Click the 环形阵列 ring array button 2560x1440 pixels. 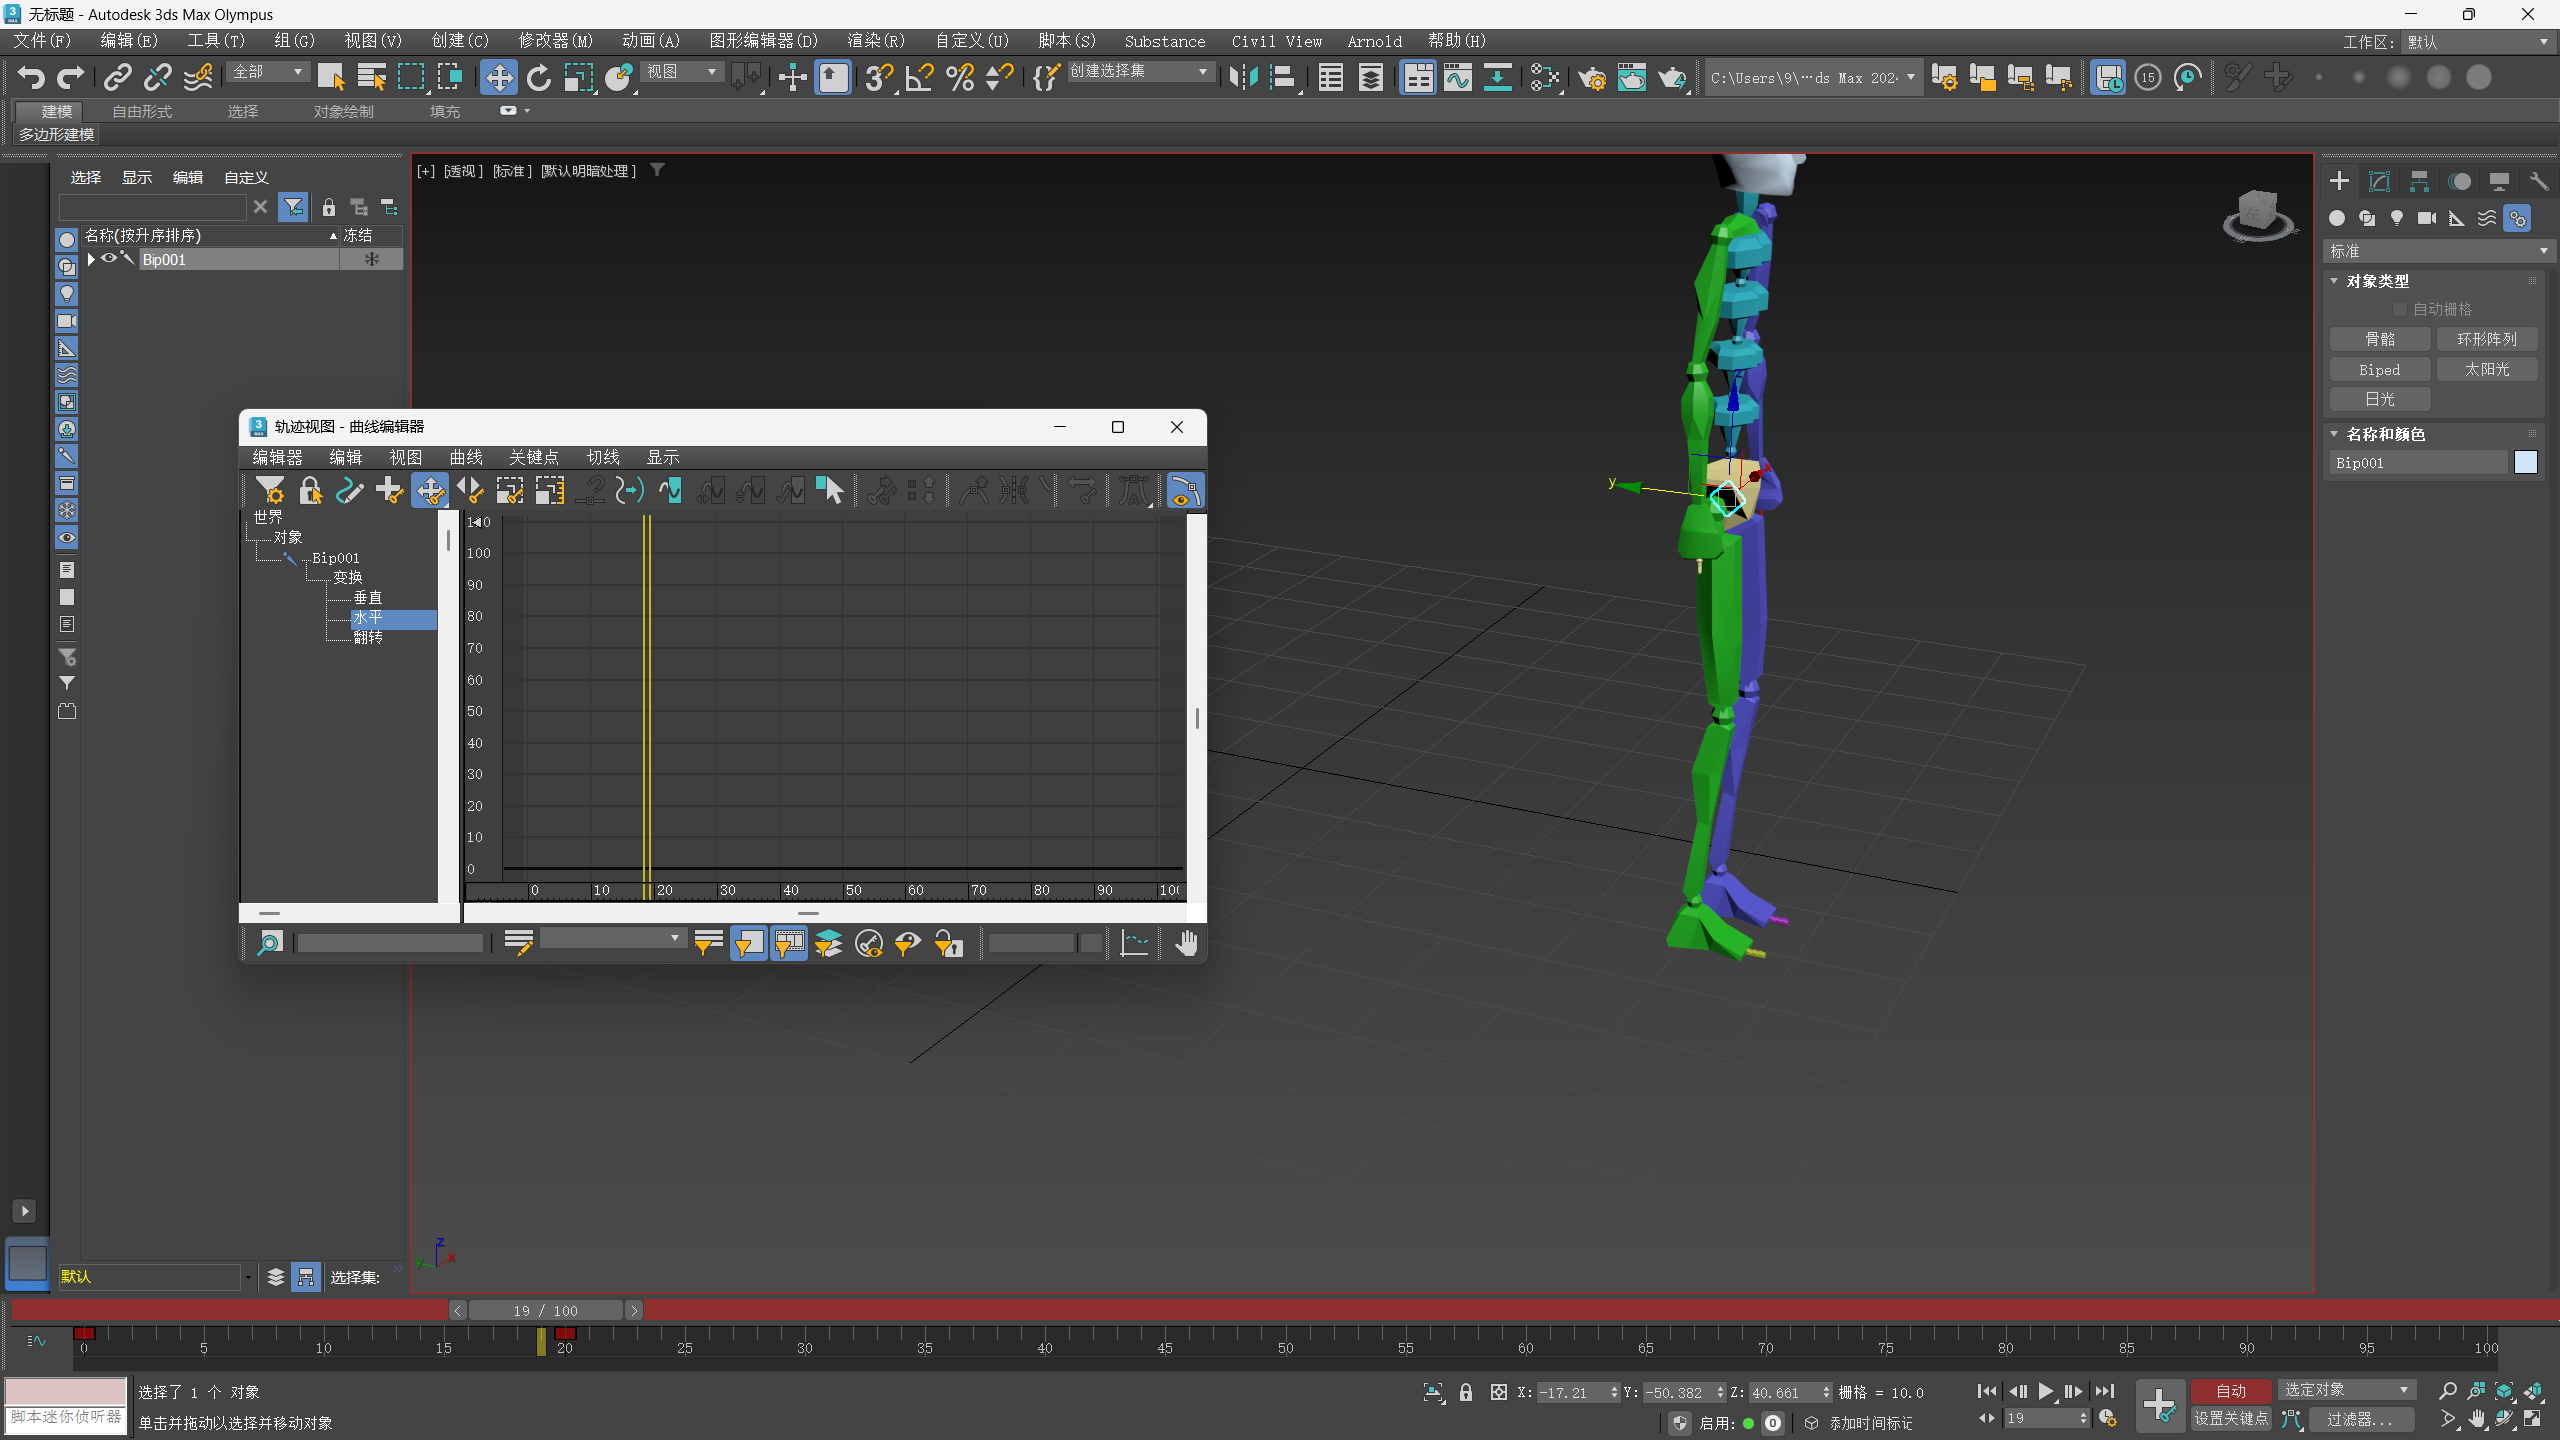tap(2487, 339)
